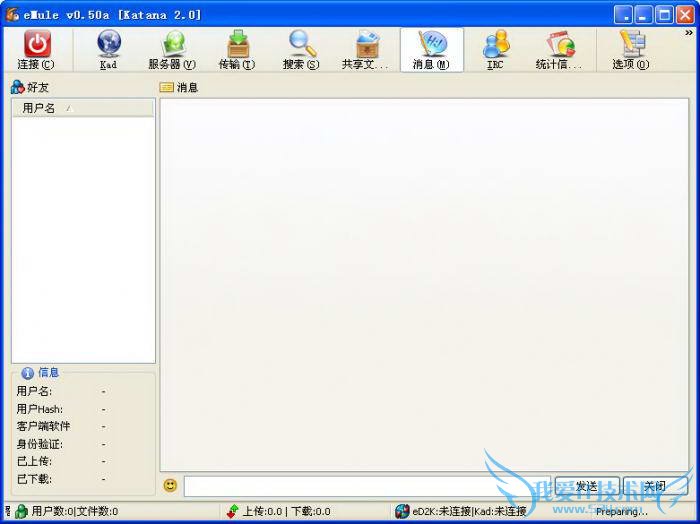Click inside the message display area
Viewport: 700px width, 524px height.
tap(424, 284)
